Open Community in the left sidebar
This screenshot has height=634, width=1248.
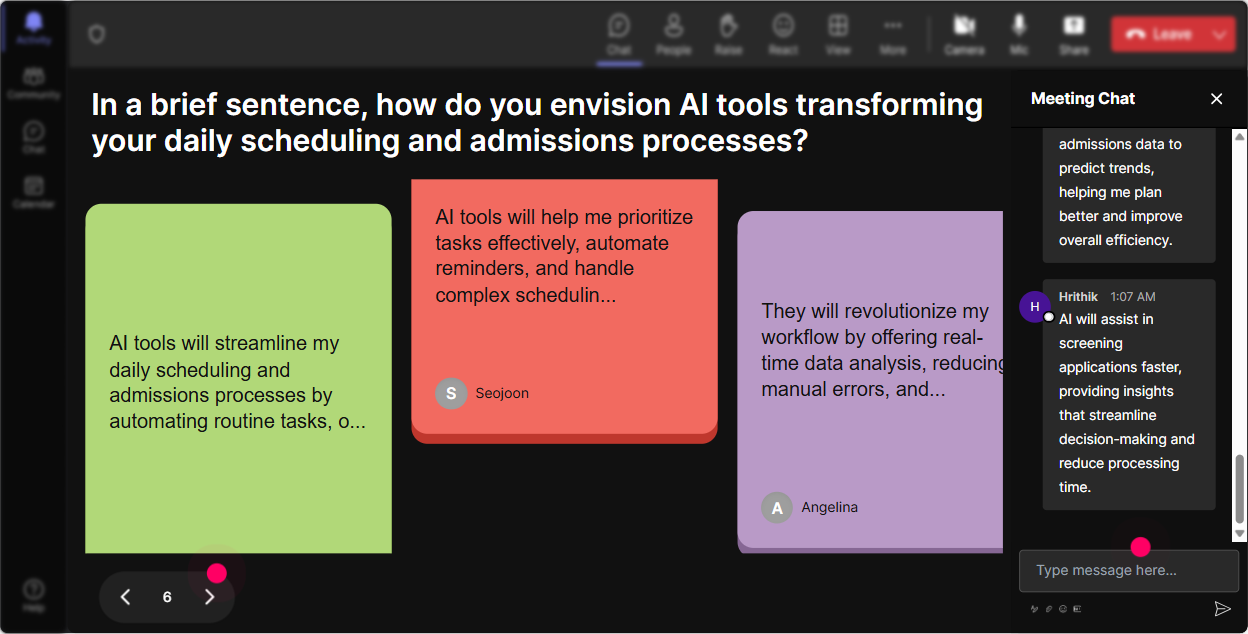coord(34,83)
